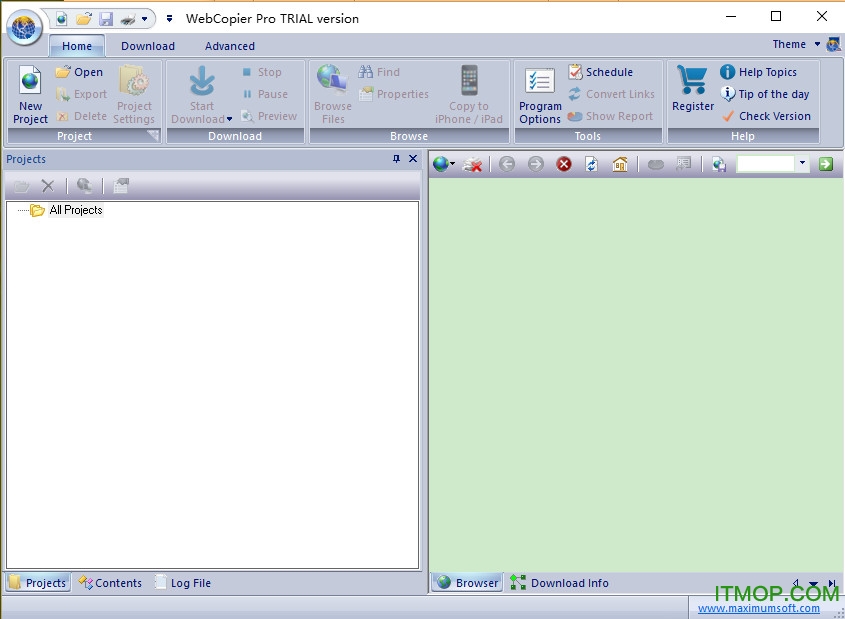Switch to the Download Info tab
Image resolution: width=845 pixels, height=619 pixels.
[559, 582]
